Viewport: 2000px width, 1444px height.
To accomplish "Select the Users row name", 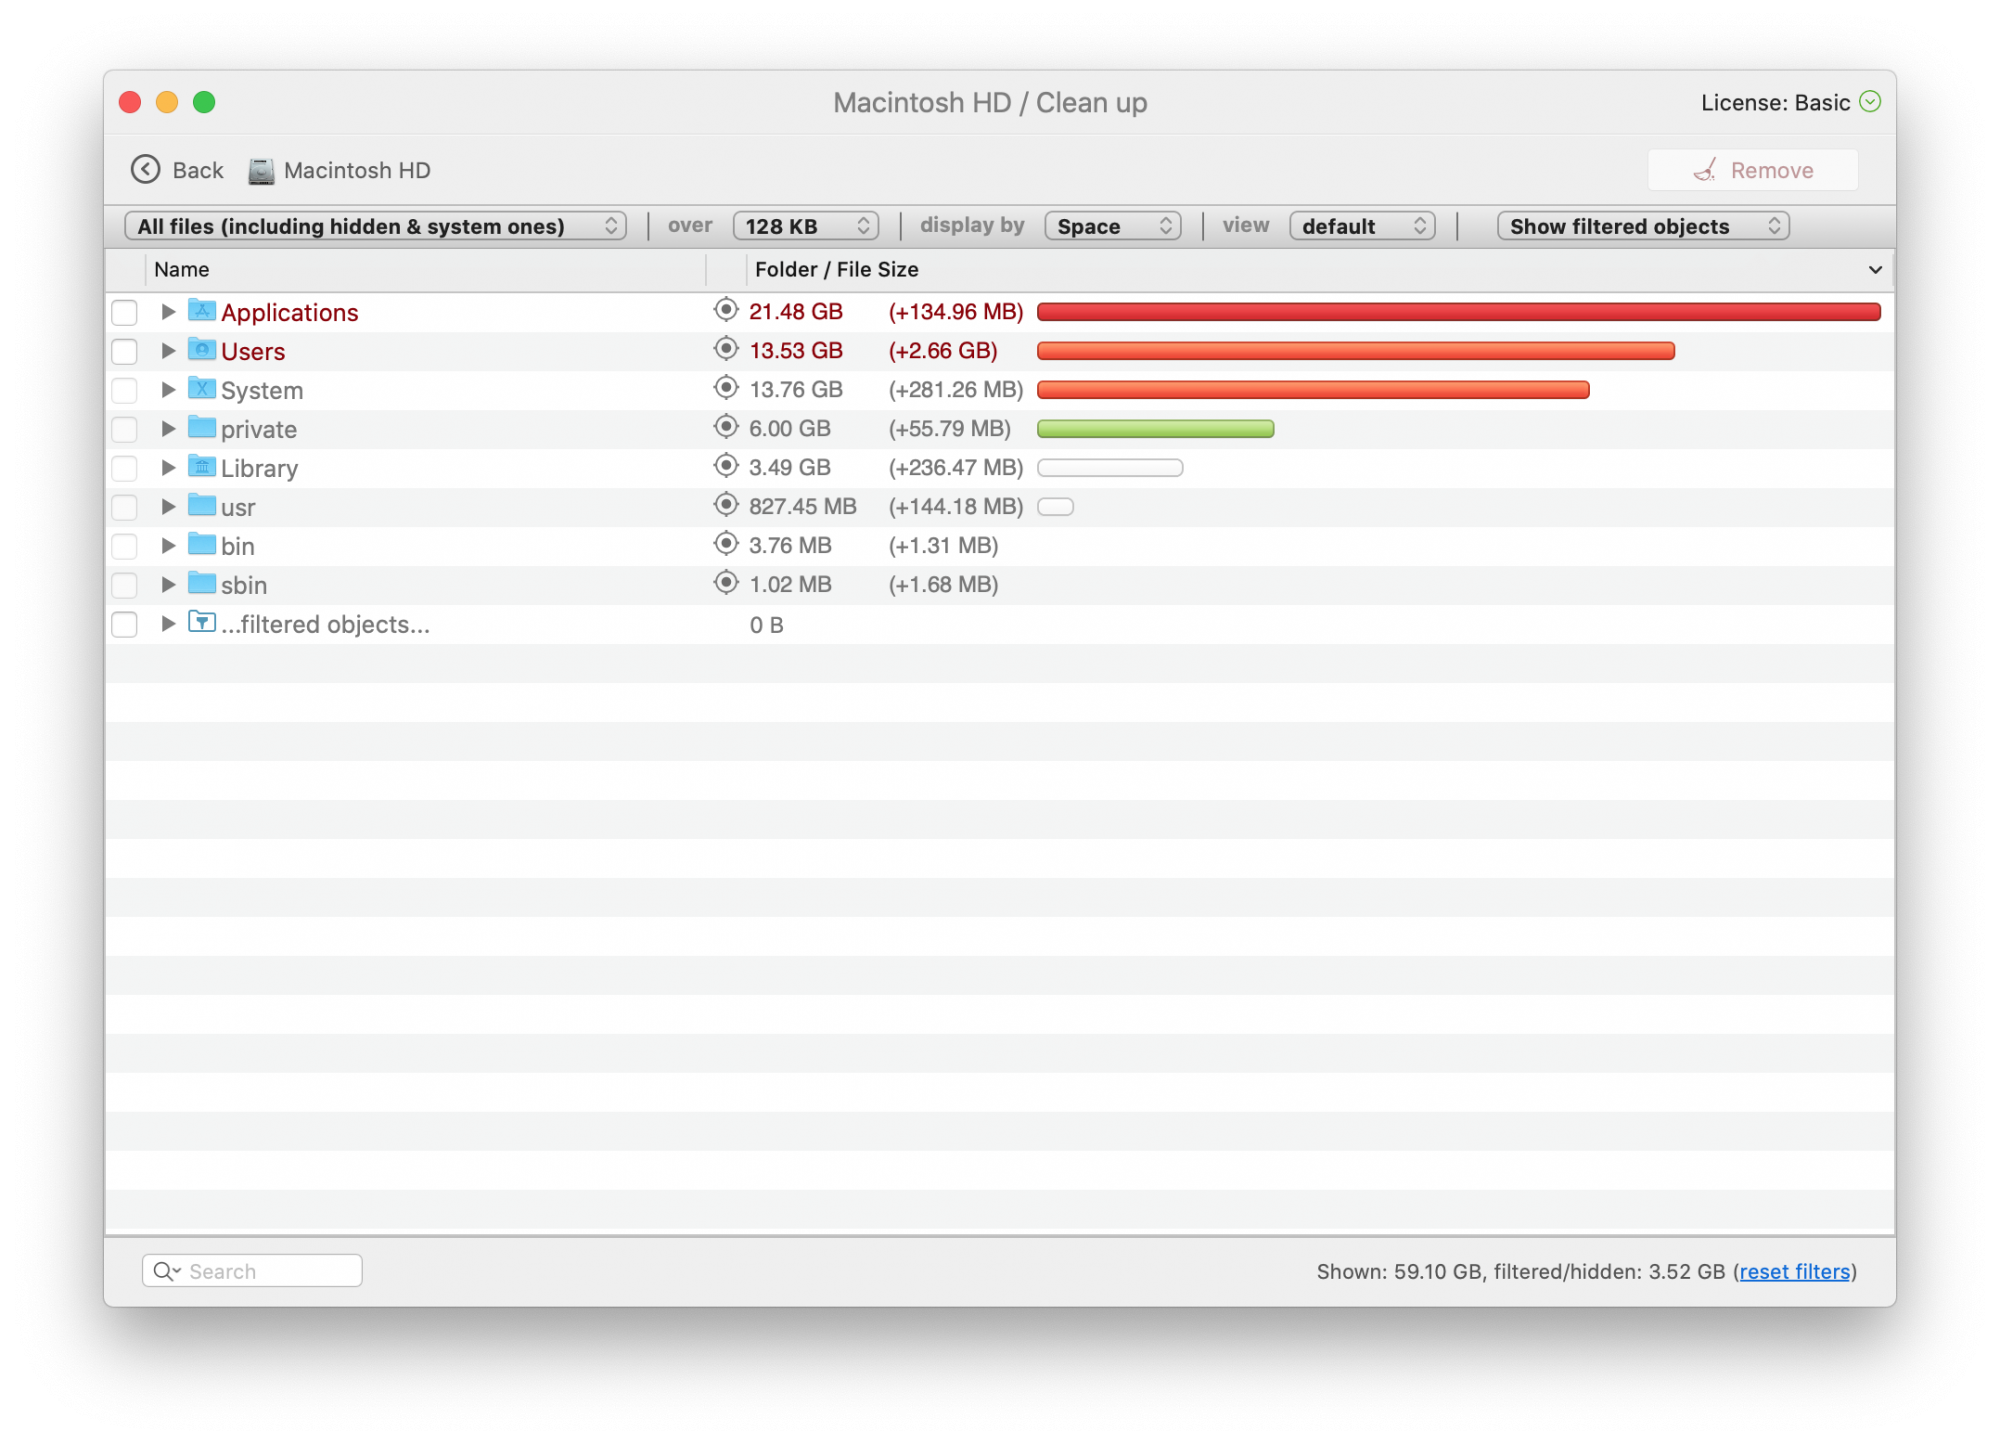I will pos(253,352).
